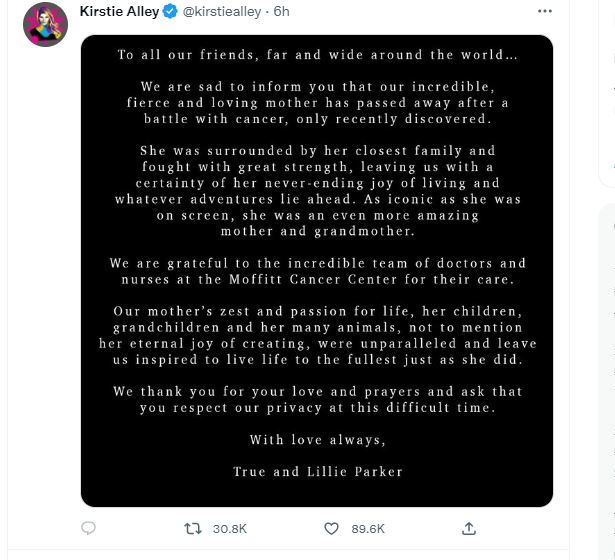Click the 'mother and grandmother.' line in image
This screenshot has height=560, width=615.
point(316,231)
